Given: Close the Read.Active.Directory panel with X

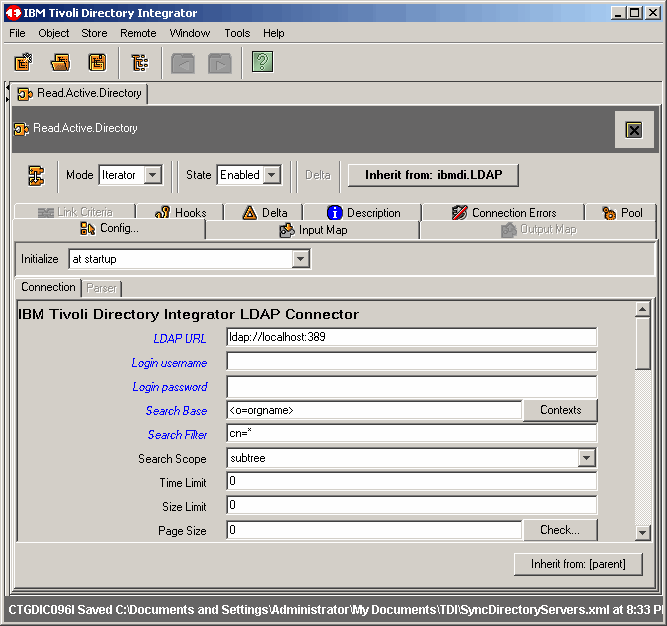Looking at the screenshot, I should tap(633, 130).
